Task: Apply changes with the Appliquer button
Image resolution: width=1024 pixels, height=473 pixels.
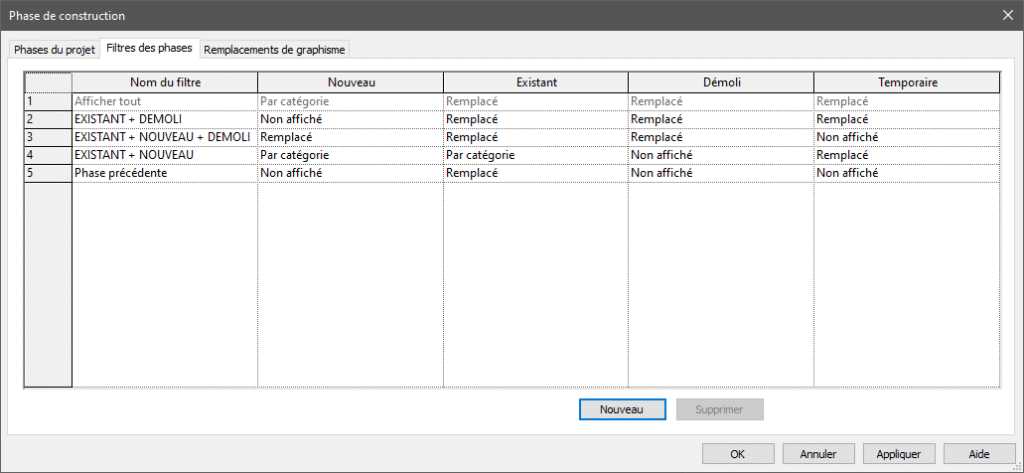Action: coord(898,453)
